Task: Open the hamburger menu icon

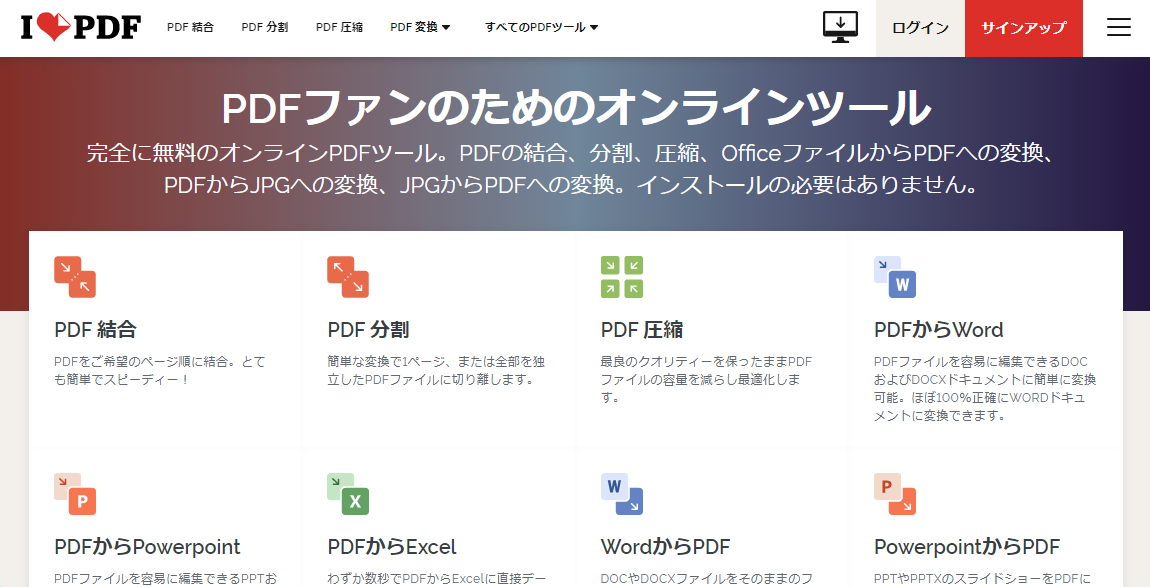Action: point(1118,27)
